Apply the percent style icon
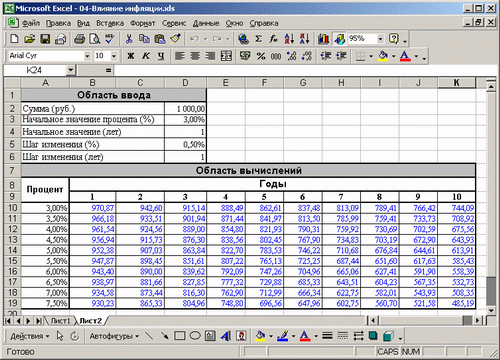The image size is (500, 360). click(x=261, y=56)
